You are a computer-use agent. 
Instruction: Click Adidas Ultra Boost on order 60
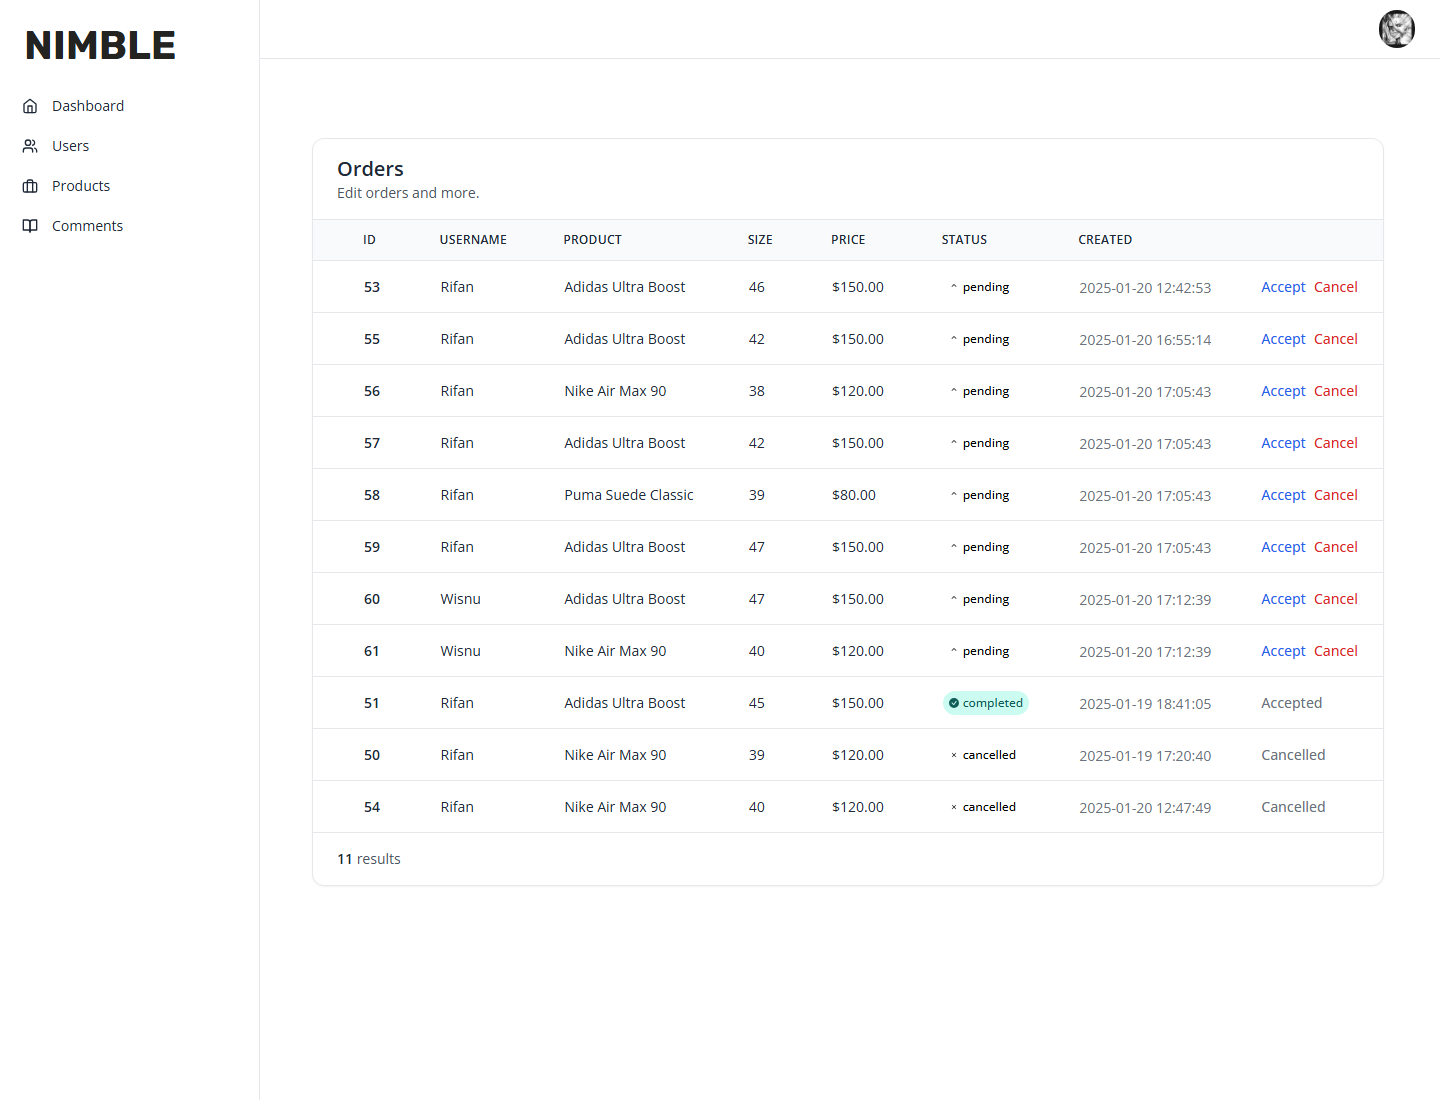tap(624, 599)
